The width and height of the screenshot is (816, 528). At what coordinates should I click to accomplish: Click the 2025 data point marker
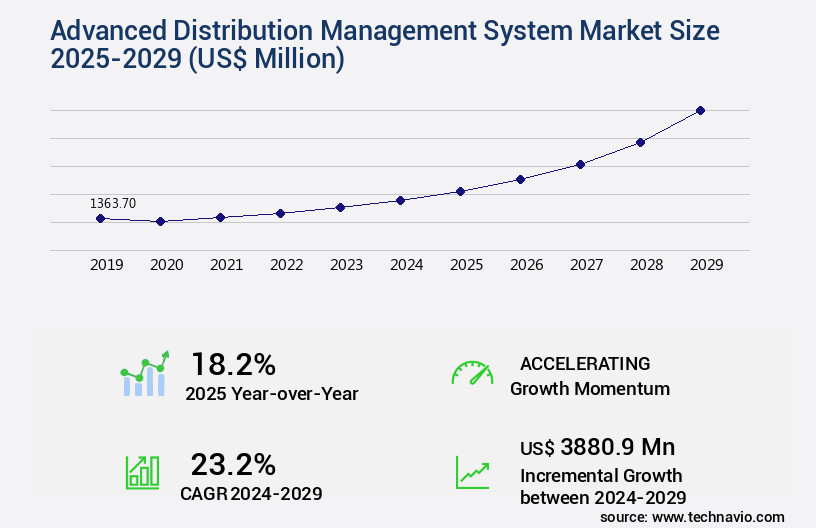click(x=460, y=191)
